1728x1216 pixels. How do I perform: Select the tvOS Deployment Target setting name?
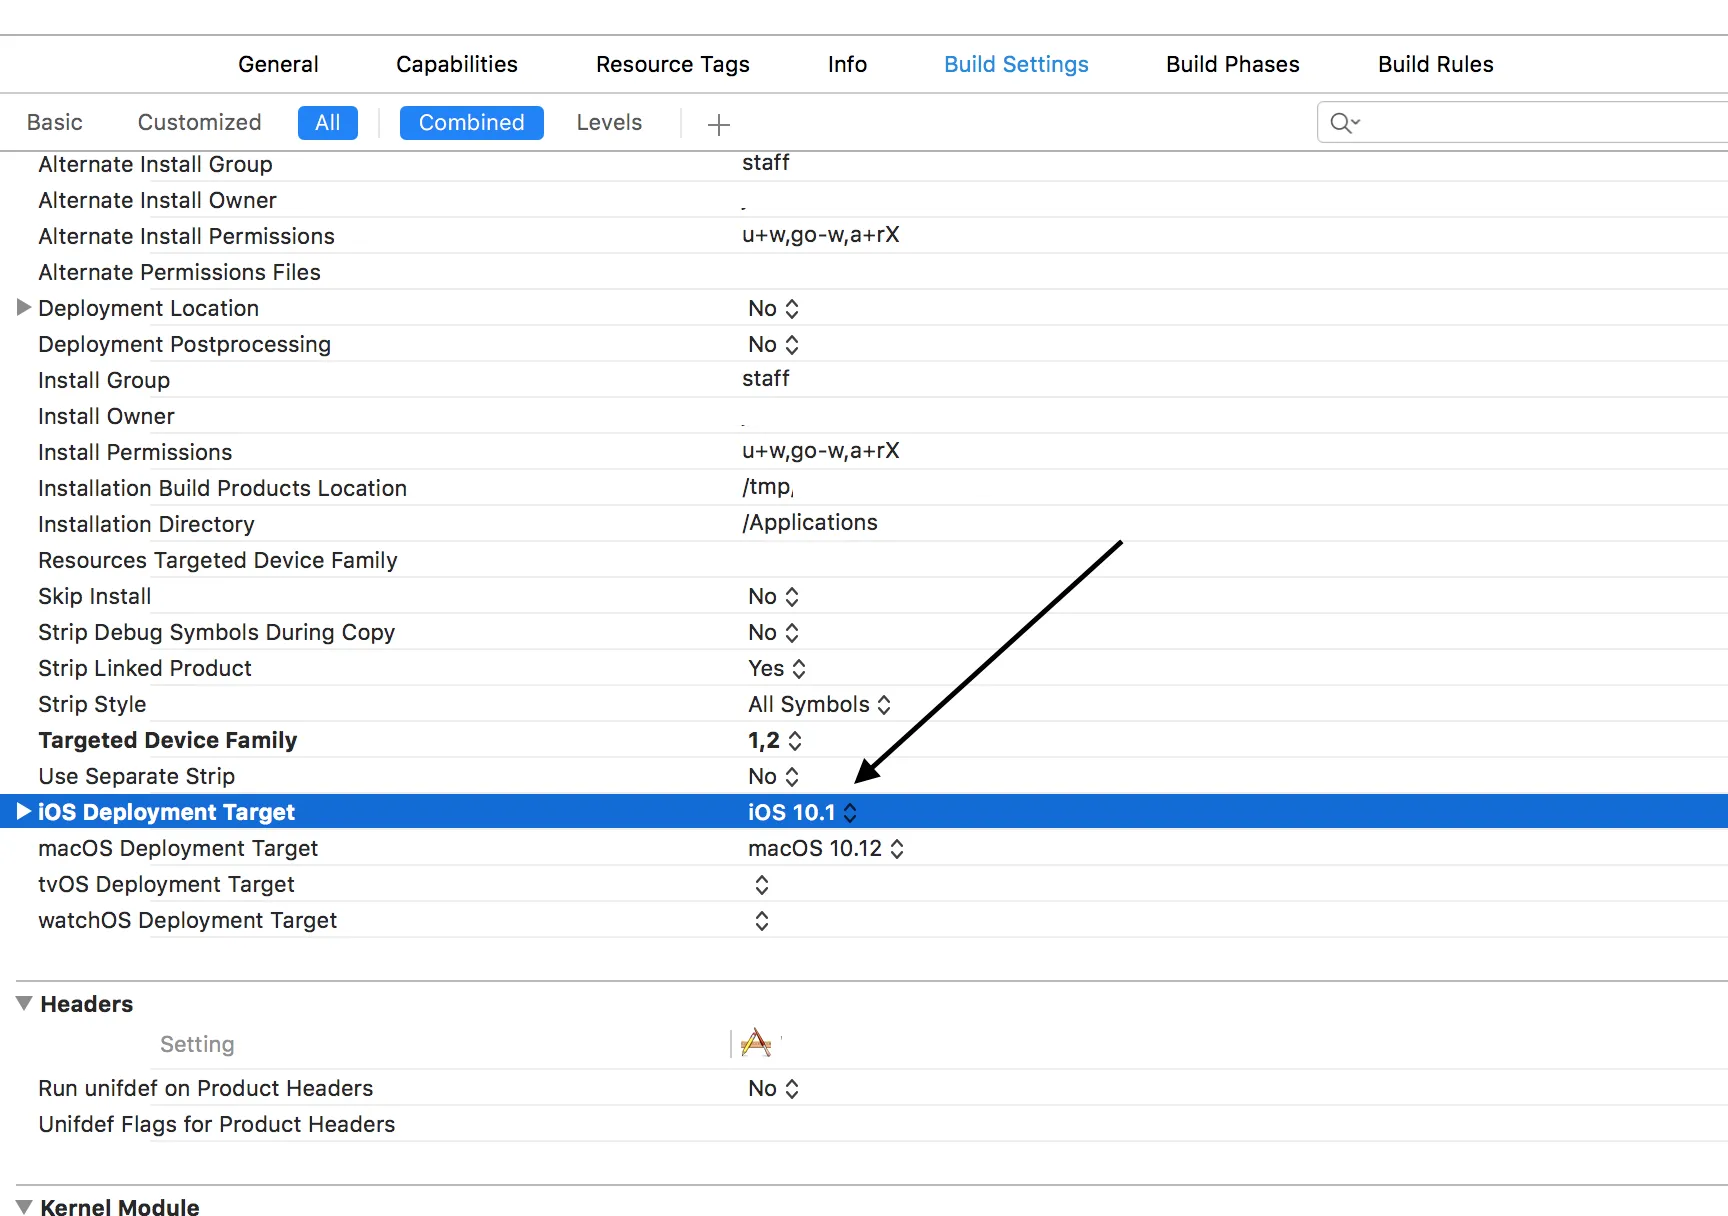pyautogui.click(x=166, y=884)
